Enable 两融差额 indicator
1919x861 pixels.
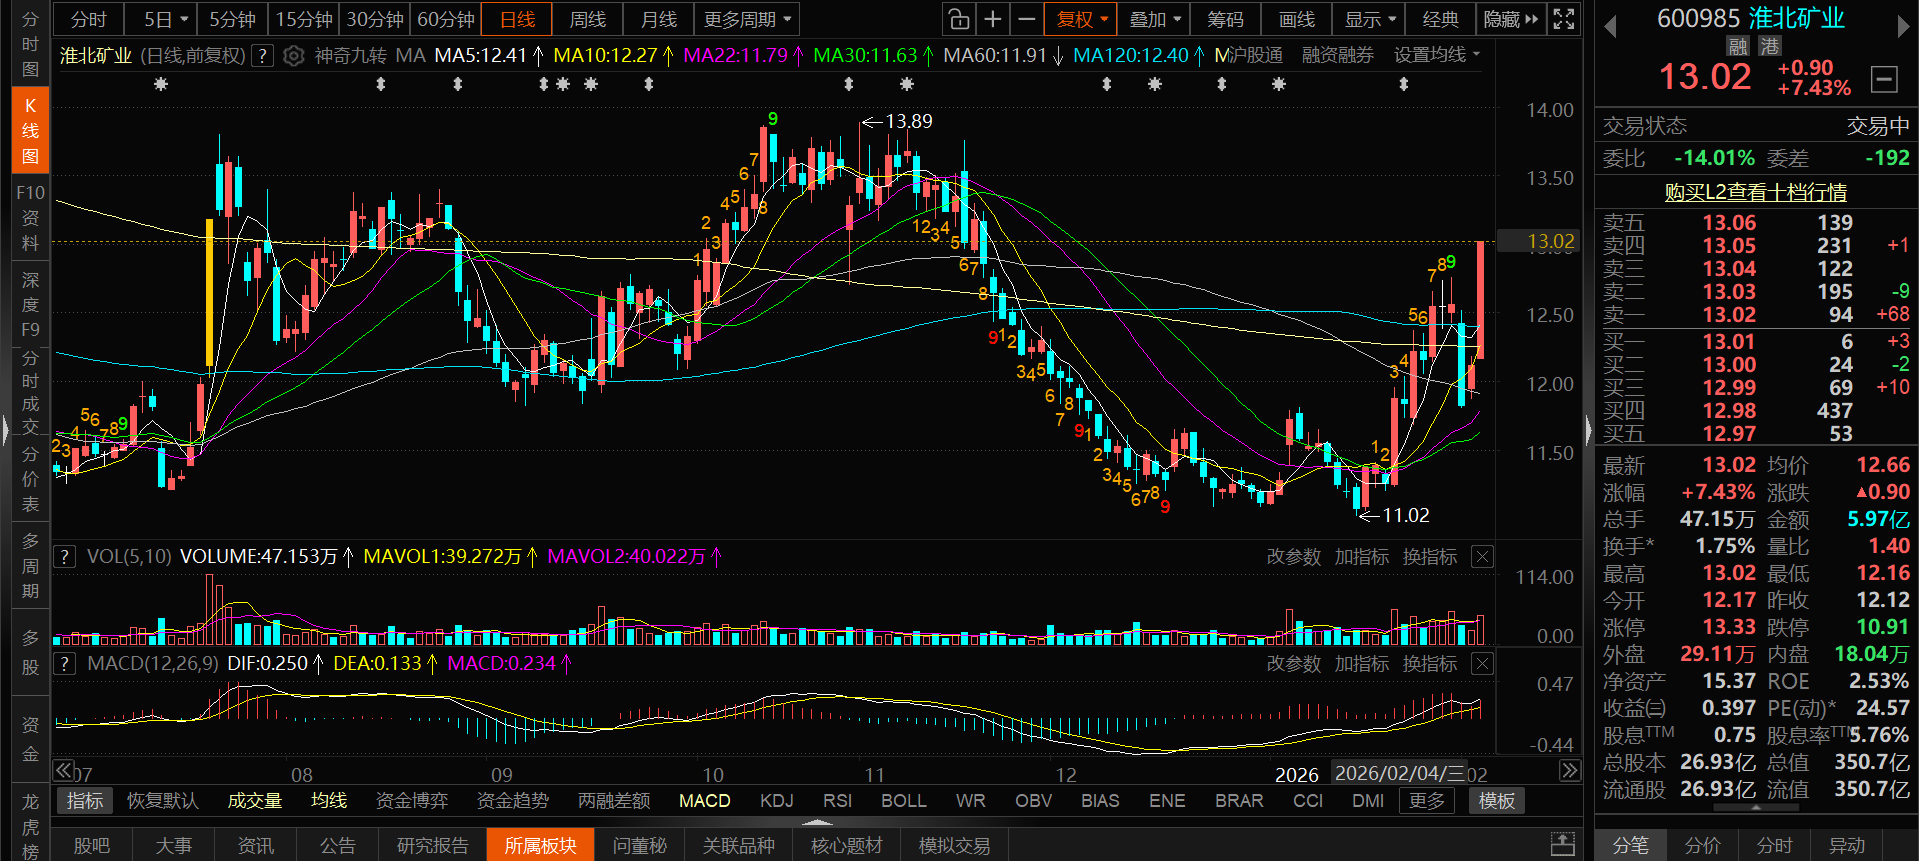(x=614, y=801)
